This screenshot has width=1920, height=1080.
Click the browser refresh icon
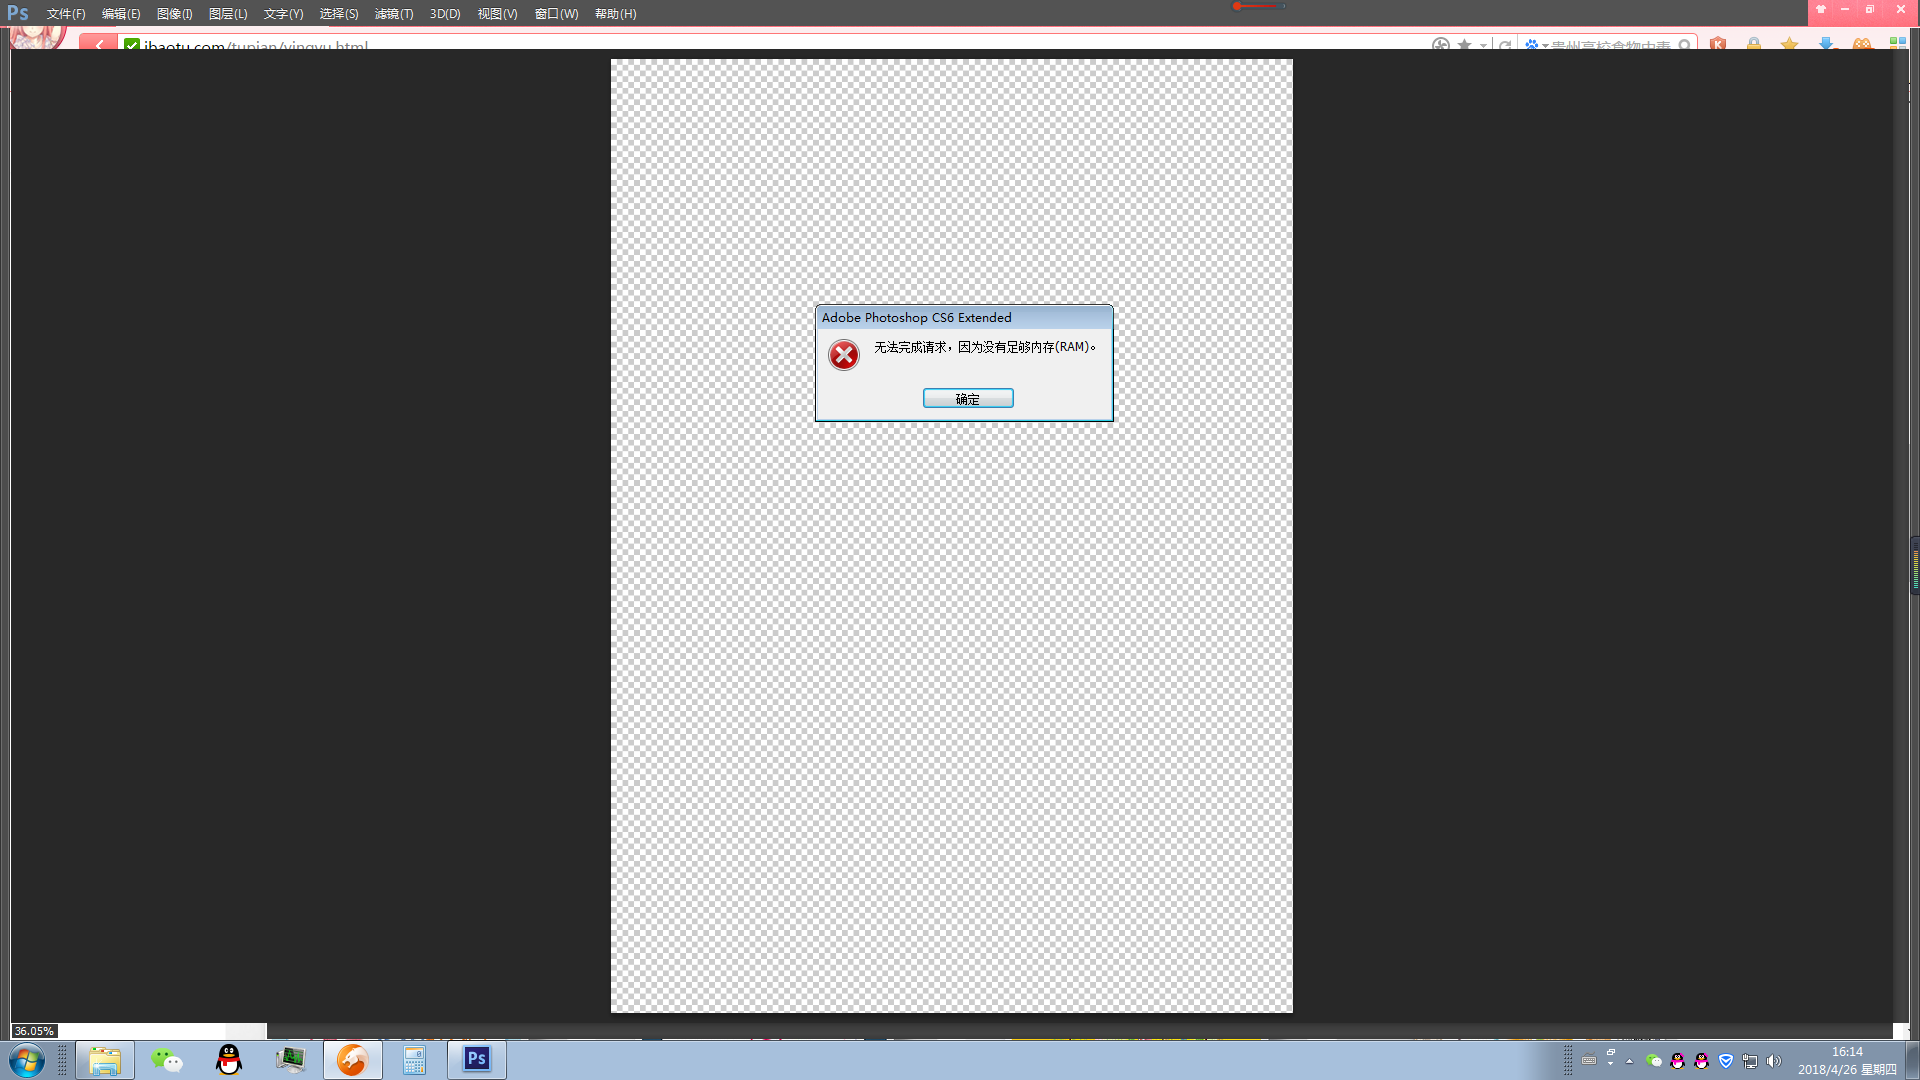point(1505,45)
